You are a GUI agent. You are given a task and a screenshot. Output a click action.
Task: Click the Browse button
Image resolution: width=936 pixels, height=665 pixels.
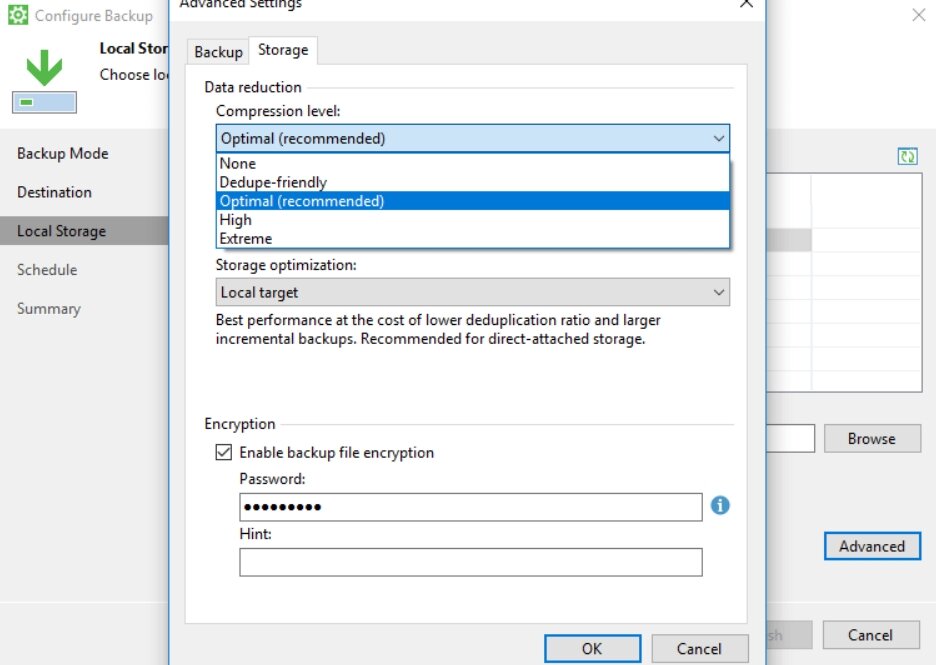point(872,439)
